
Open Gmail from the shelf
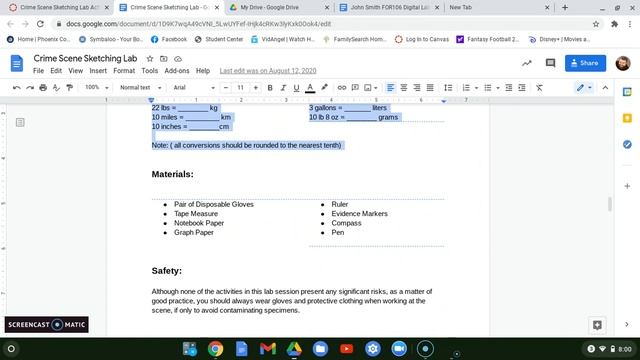pyautogui.click(x=268, y=349)
